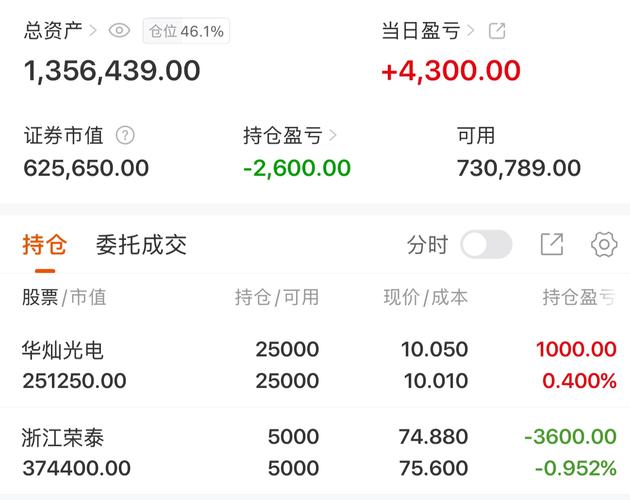630x500 pixels.
Task: Open the settings gear icon
Action: coord(604,244)
